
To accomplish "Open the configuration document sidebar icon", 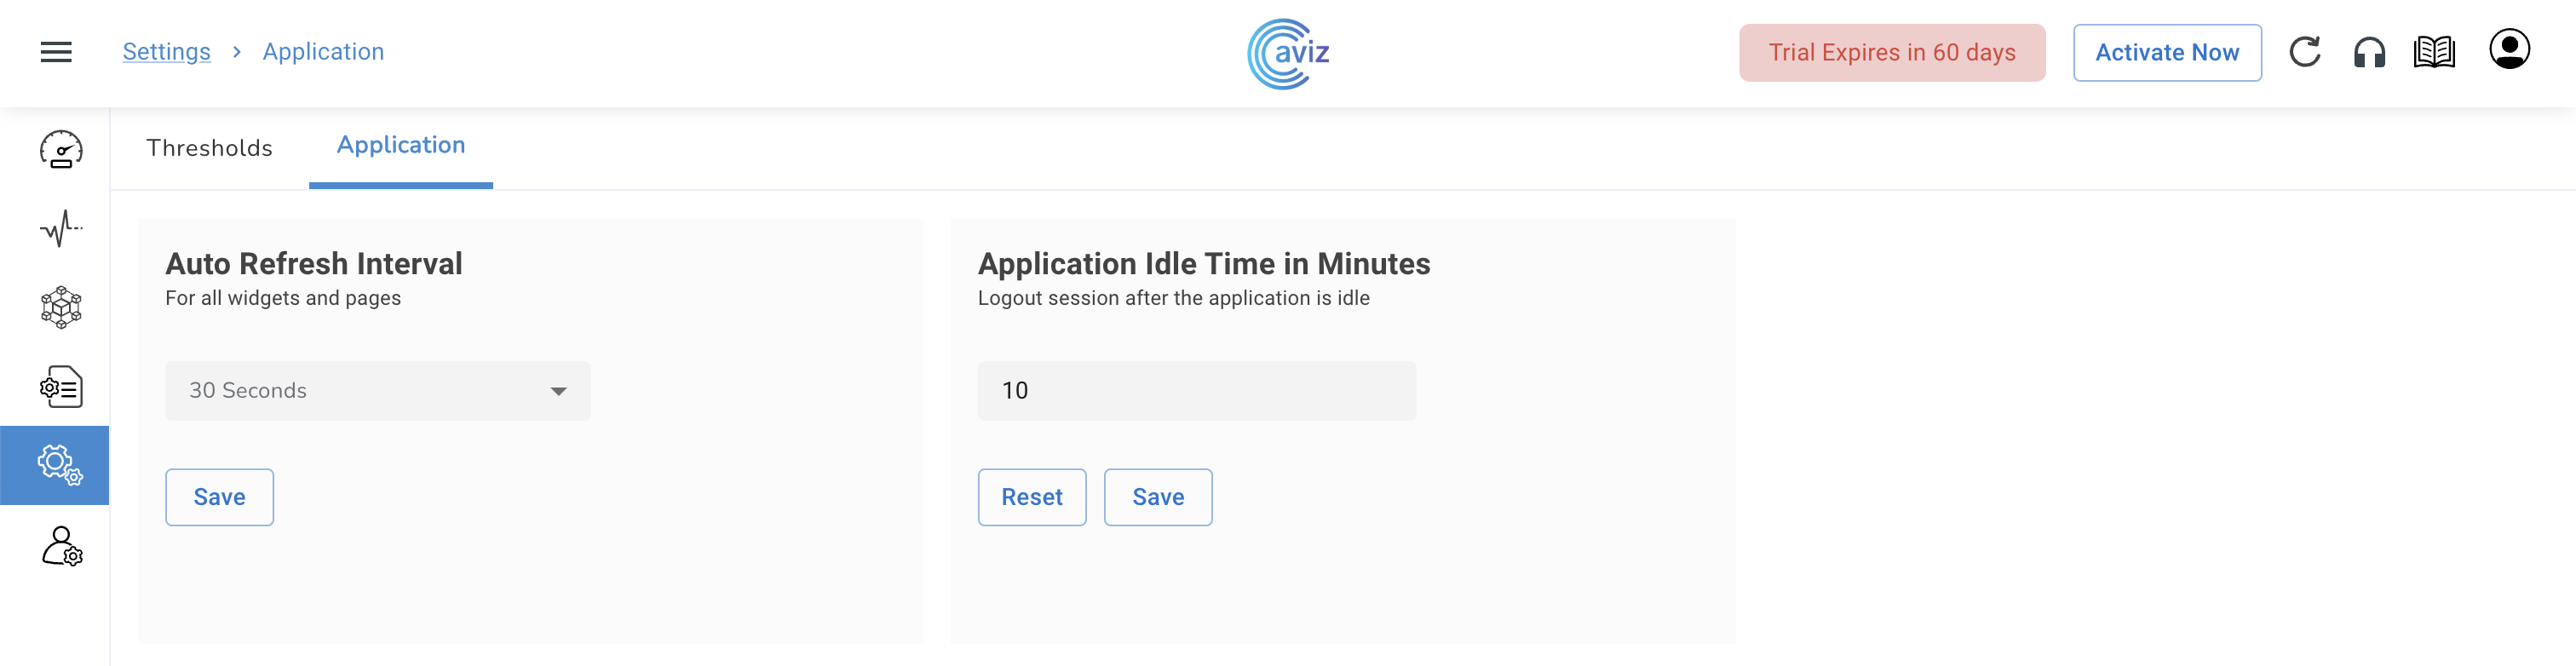I will [x=61, y=387].
